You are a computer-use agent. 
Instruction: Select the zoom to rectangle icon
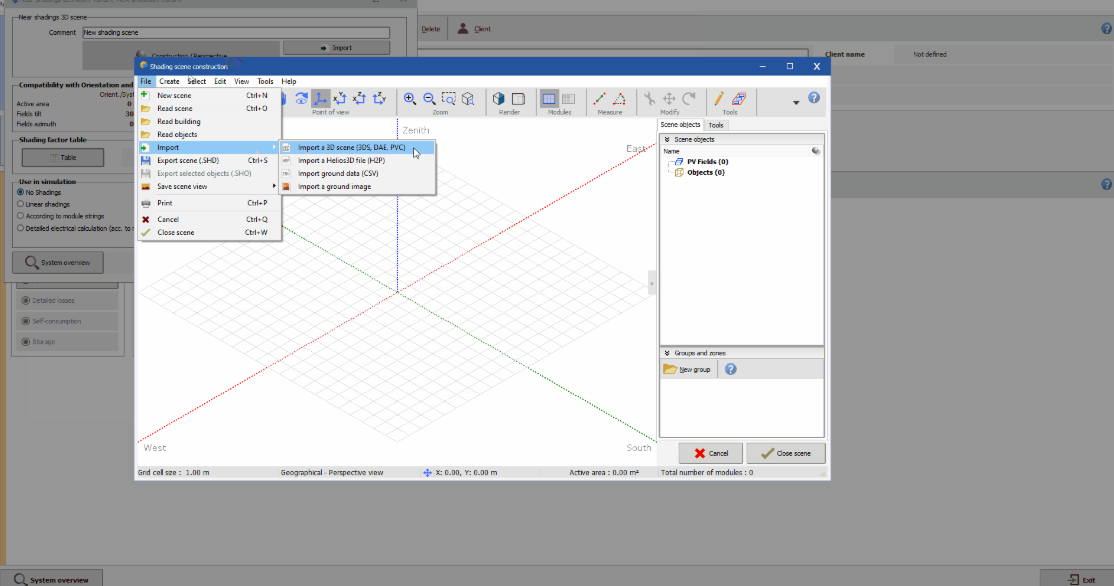[449, 99]
